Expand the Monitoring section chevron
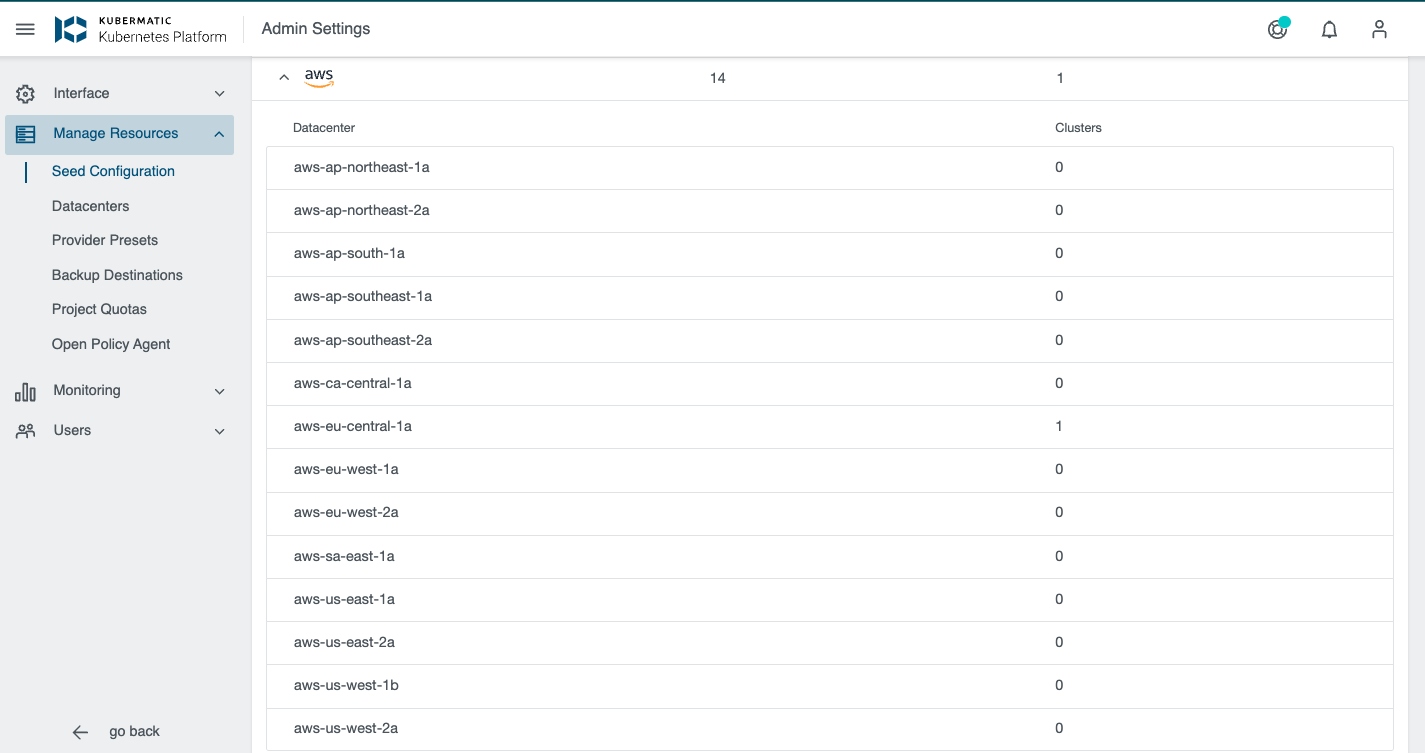The width and height of the screenshot is (1425, 753). [x=220, y=392]
